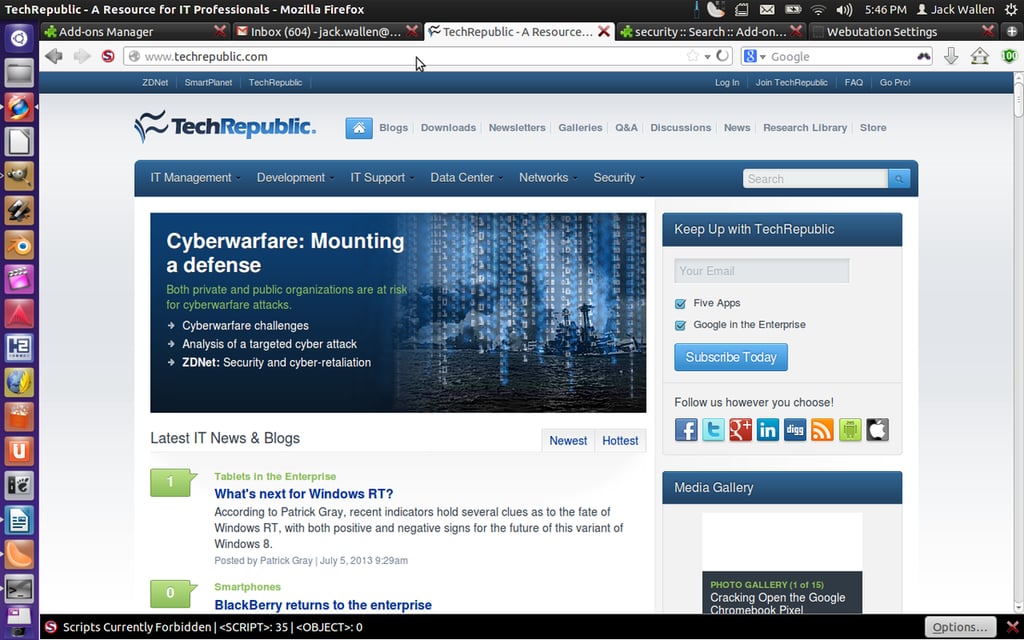
Task: Go back with the Back arrow
Action: point(54,56)
